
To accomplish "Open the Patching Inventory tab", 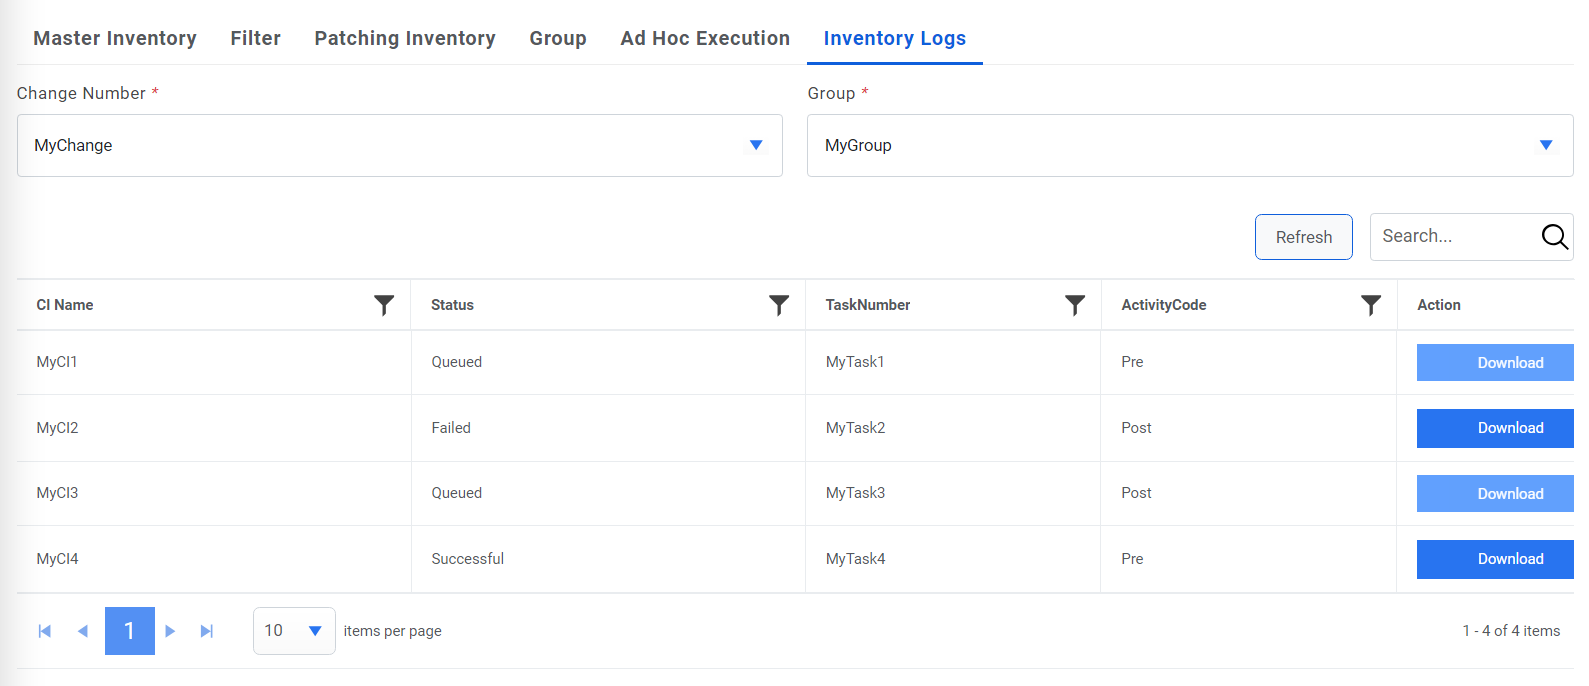I will point(405,38).
